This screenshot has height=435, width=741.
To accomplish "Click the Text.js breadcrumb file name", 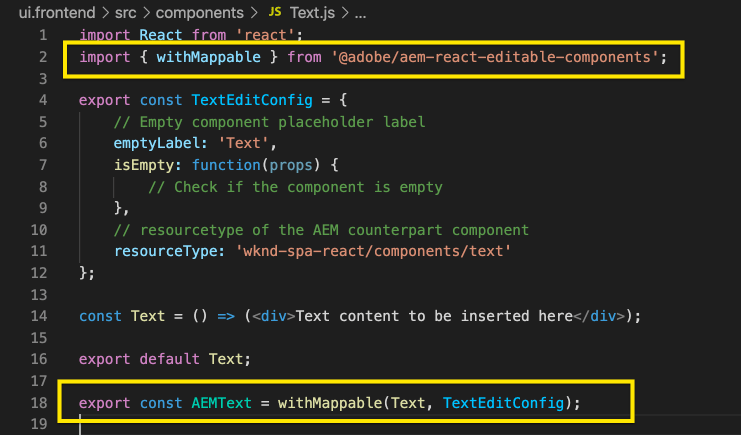I will click(x=312, y=14).
